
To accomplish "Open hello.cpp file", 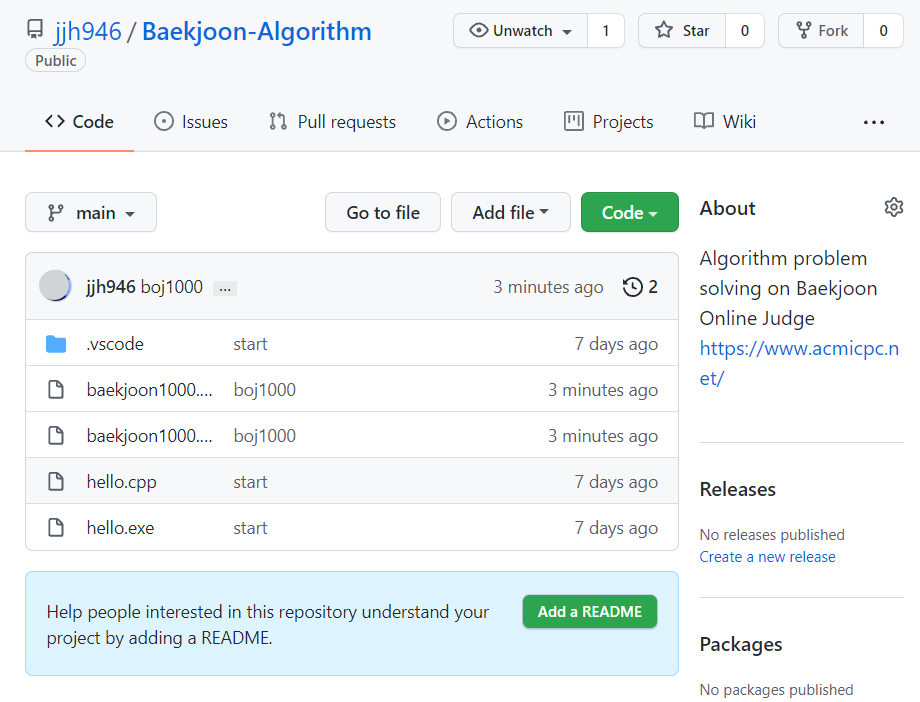I will 121,482.
